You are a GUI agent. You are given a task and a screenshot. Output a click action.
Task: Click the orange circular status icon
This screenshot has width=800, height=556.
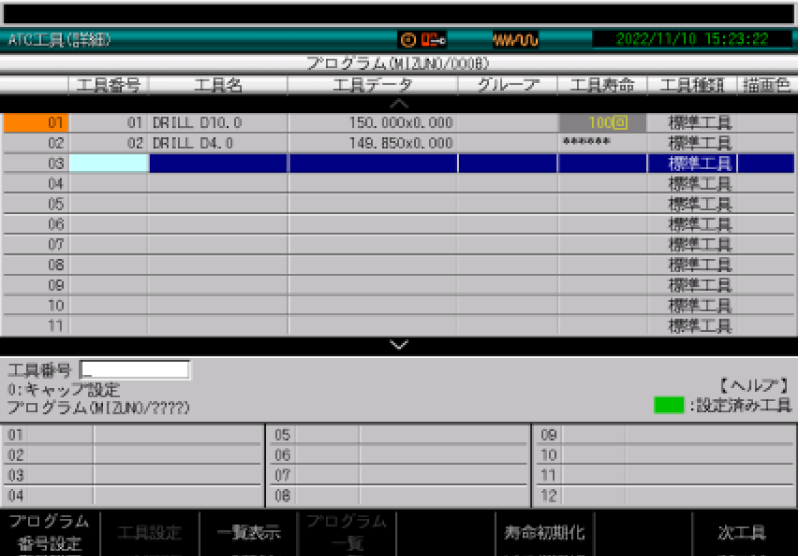click(408, 40)
